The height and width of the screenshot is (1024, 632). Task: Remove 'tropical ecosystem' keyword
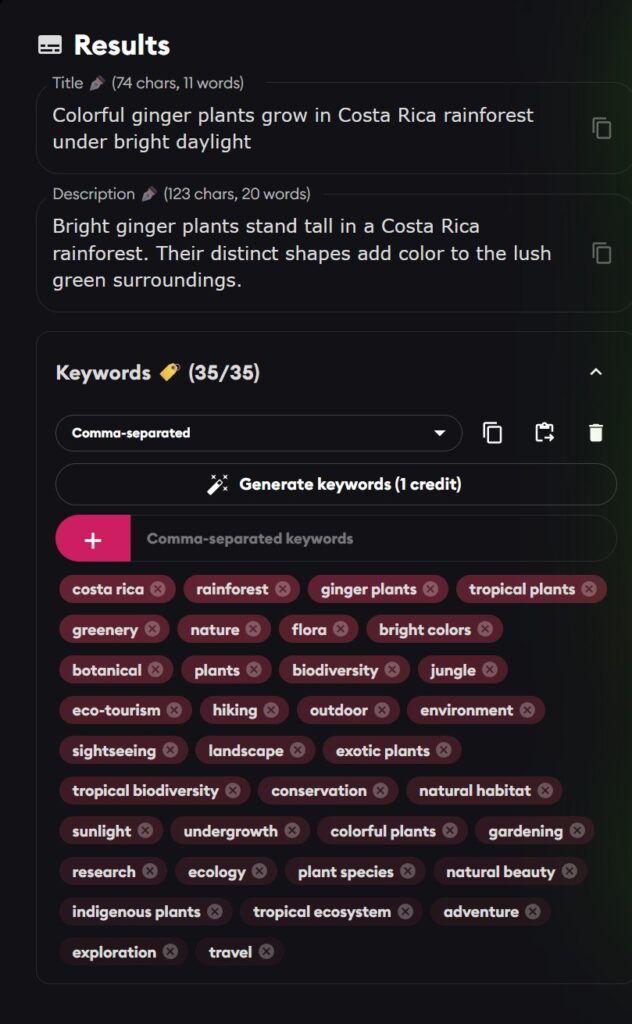pyautogui.click(x=405, y=912)
